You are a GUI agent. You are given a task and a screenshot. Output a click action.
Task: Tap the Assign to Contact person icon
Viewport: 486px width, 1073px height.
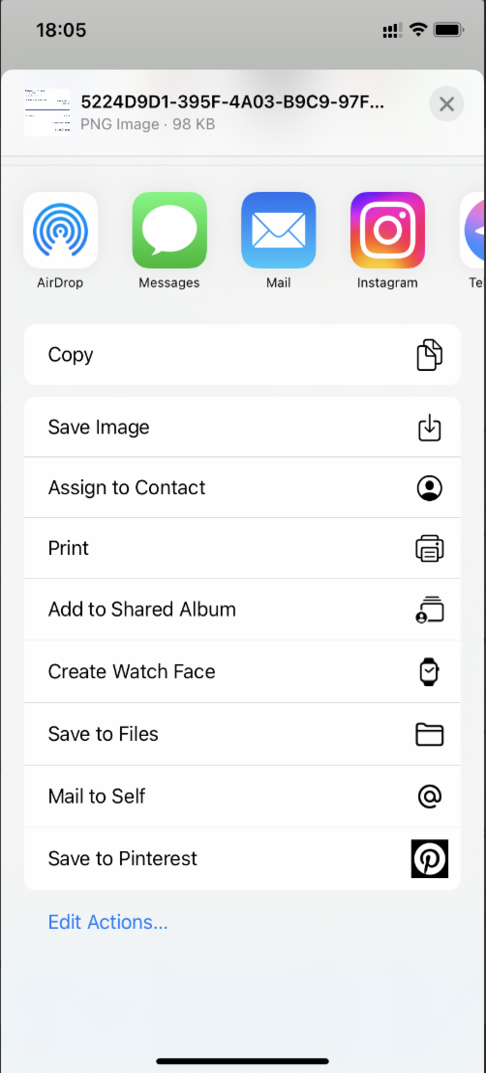pyautogui.click(x=429, y=488)
